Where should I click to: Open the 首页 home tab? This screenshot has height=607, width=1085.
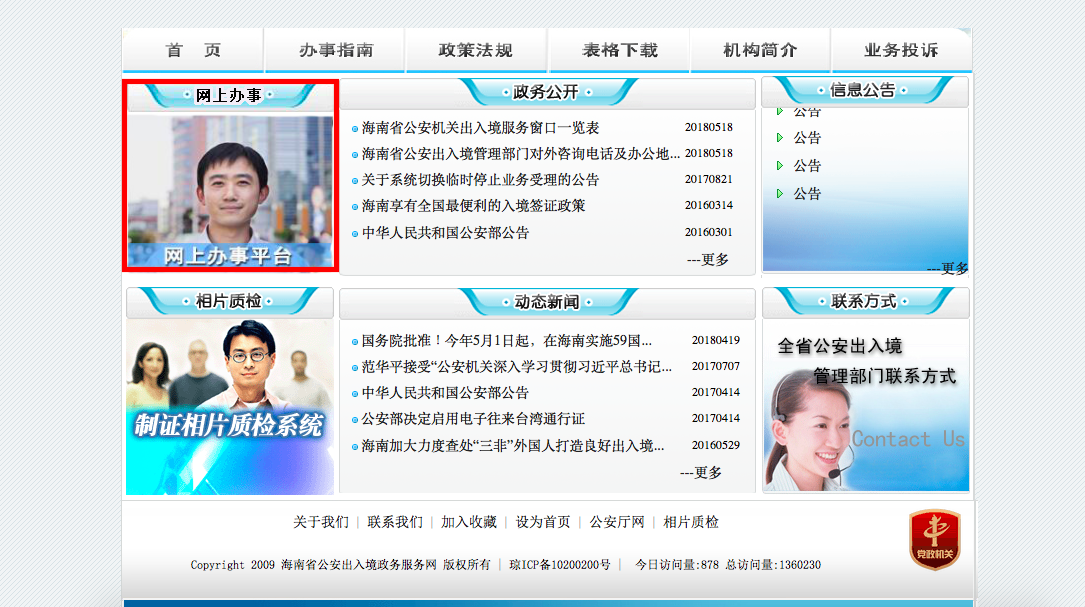pyautogui.click(x=193, y=50)
